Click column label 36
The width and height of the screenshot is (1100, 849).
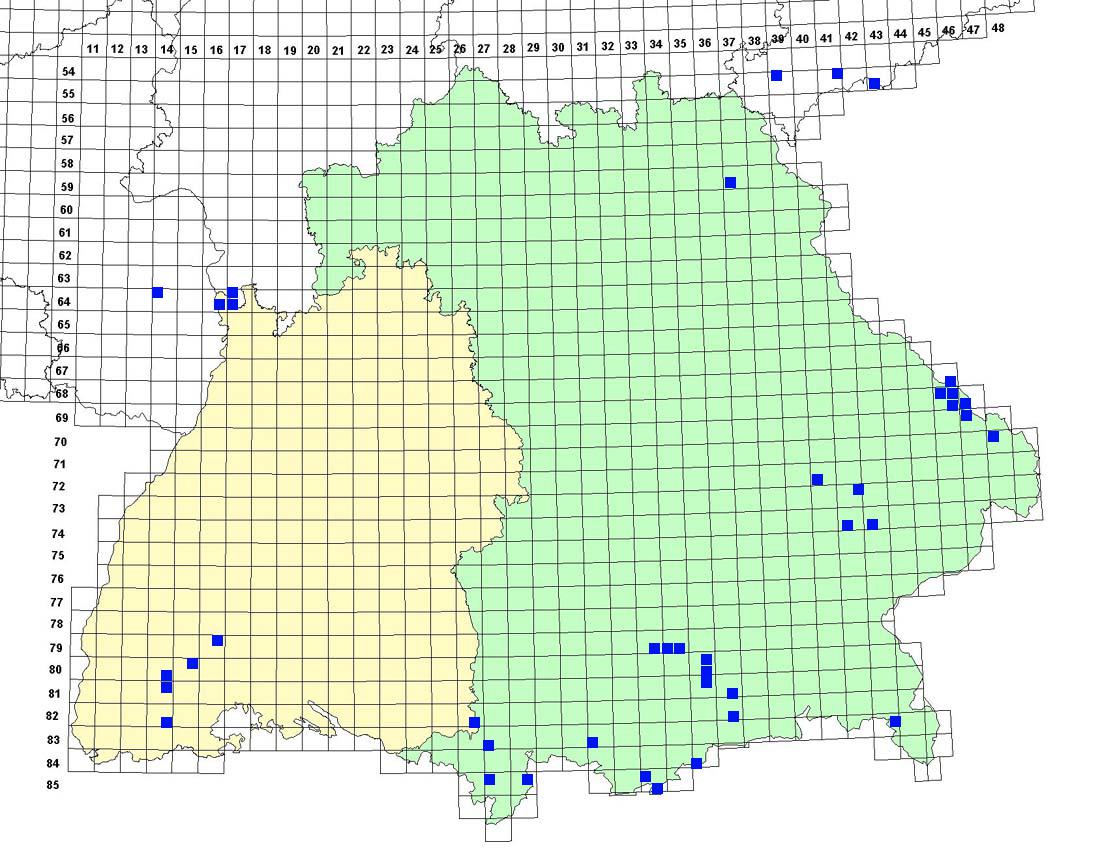(x=705, y=42)
